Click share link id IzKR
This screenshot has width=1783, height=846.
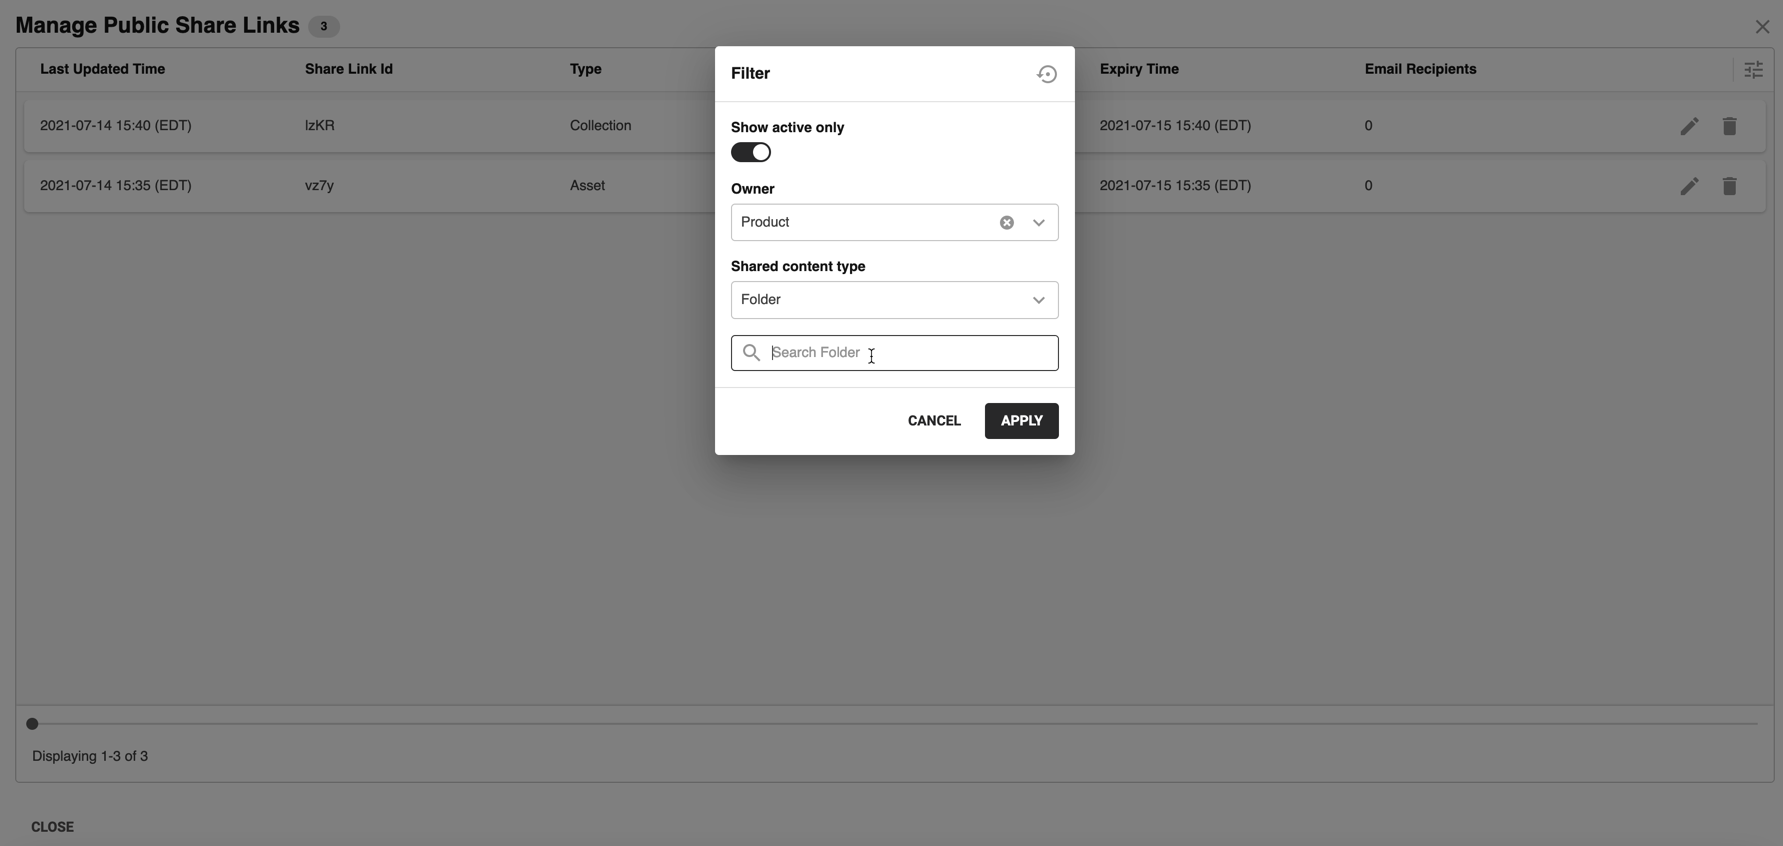pyautogui.click(x=320, y=126)
